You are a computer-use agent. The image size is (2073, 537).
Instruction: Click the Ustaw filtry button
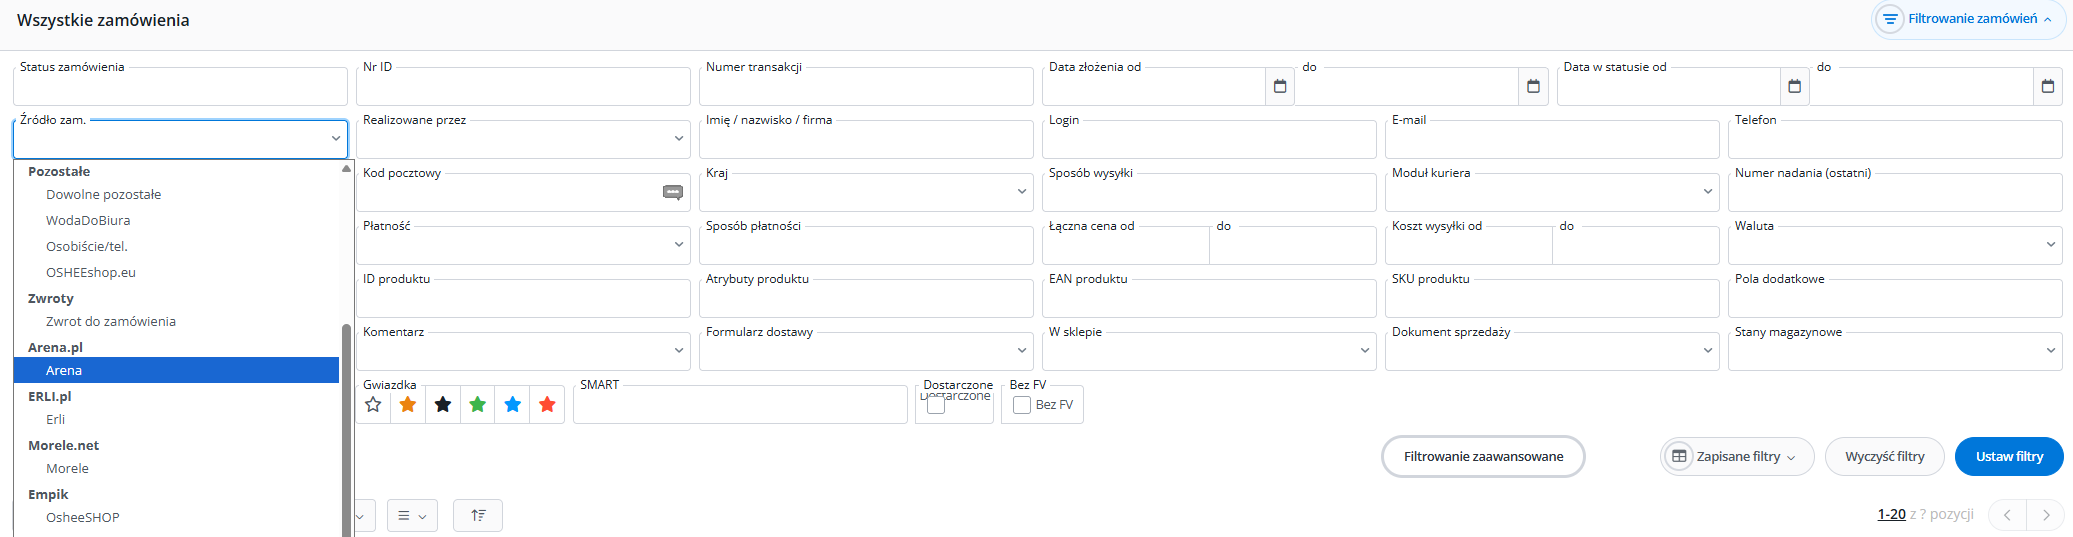click(2008, 457)
